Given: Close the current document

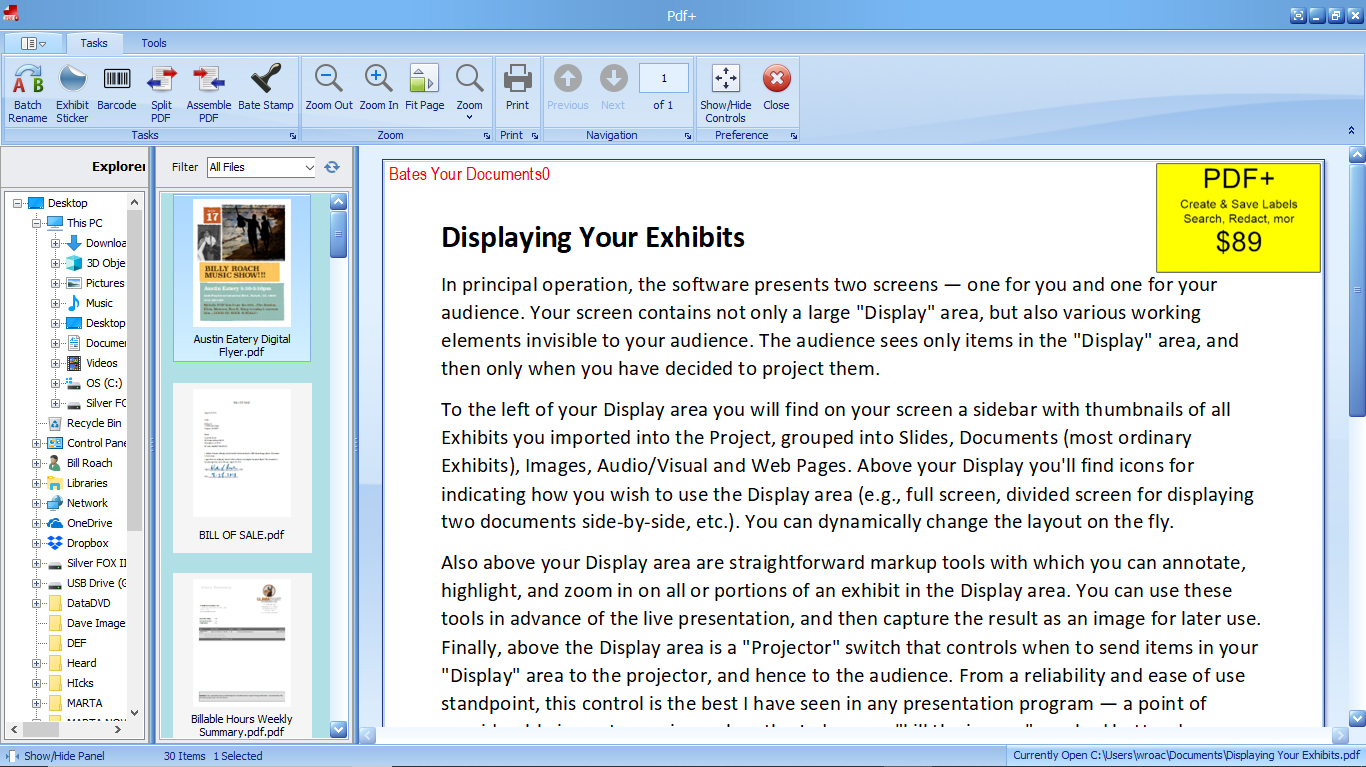Looking at the screenshot, I should (x=776, y=90).
